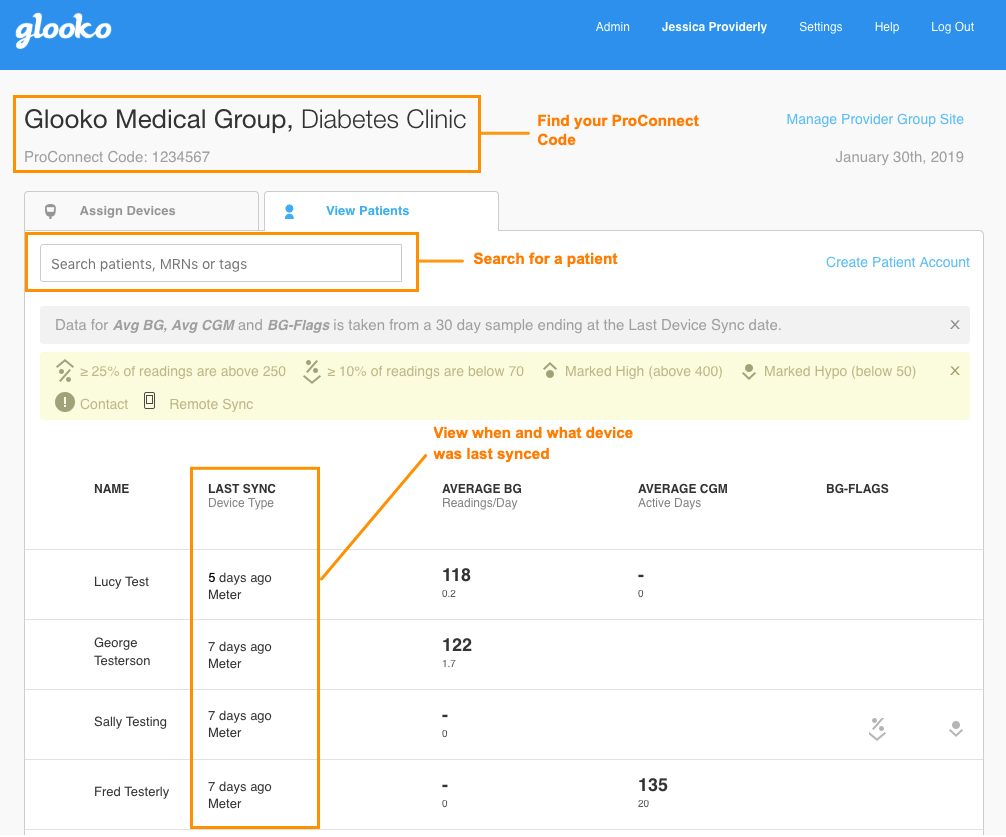Sort by the LAST SYNC column header

click(x=242, y=489)
